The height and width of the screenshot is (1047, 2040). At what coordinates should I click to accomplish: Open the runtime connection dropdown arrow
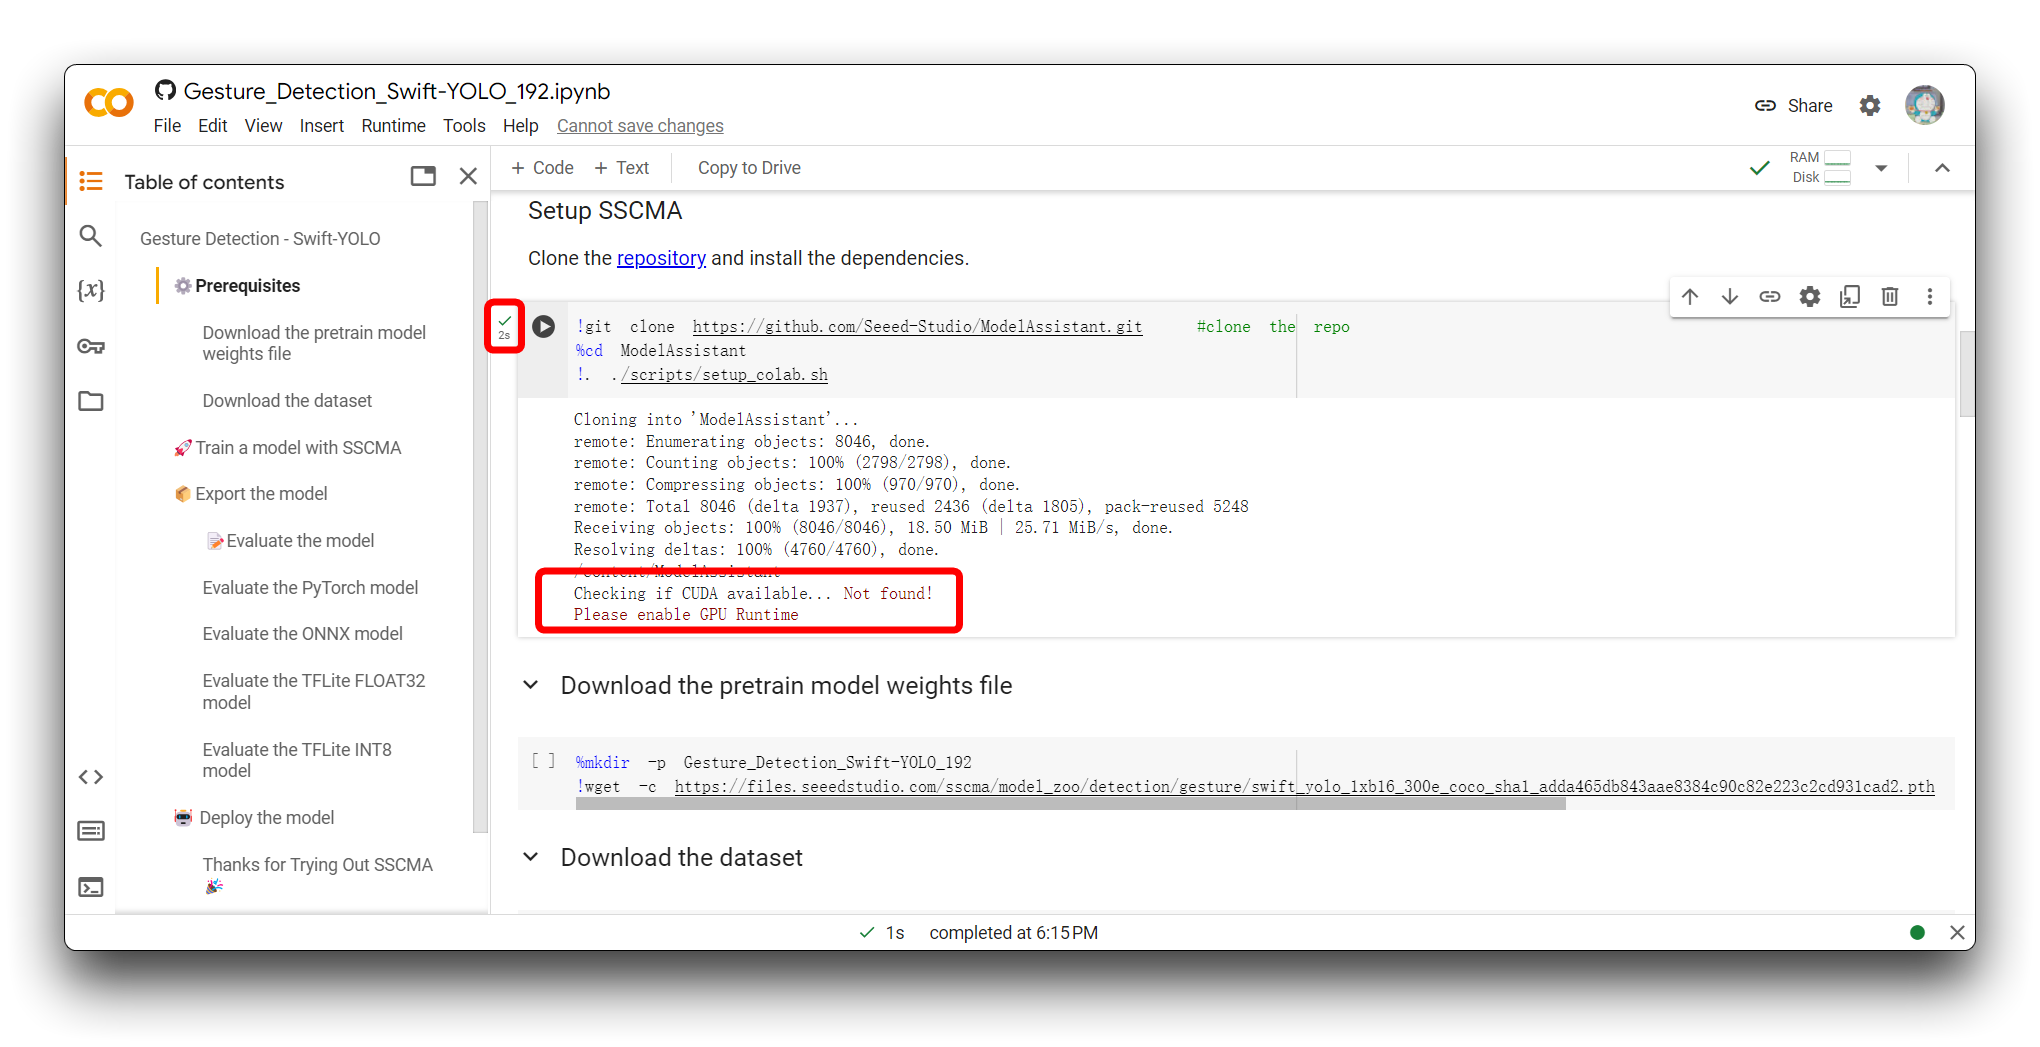pyautogui.click(x=1881, y=168)
